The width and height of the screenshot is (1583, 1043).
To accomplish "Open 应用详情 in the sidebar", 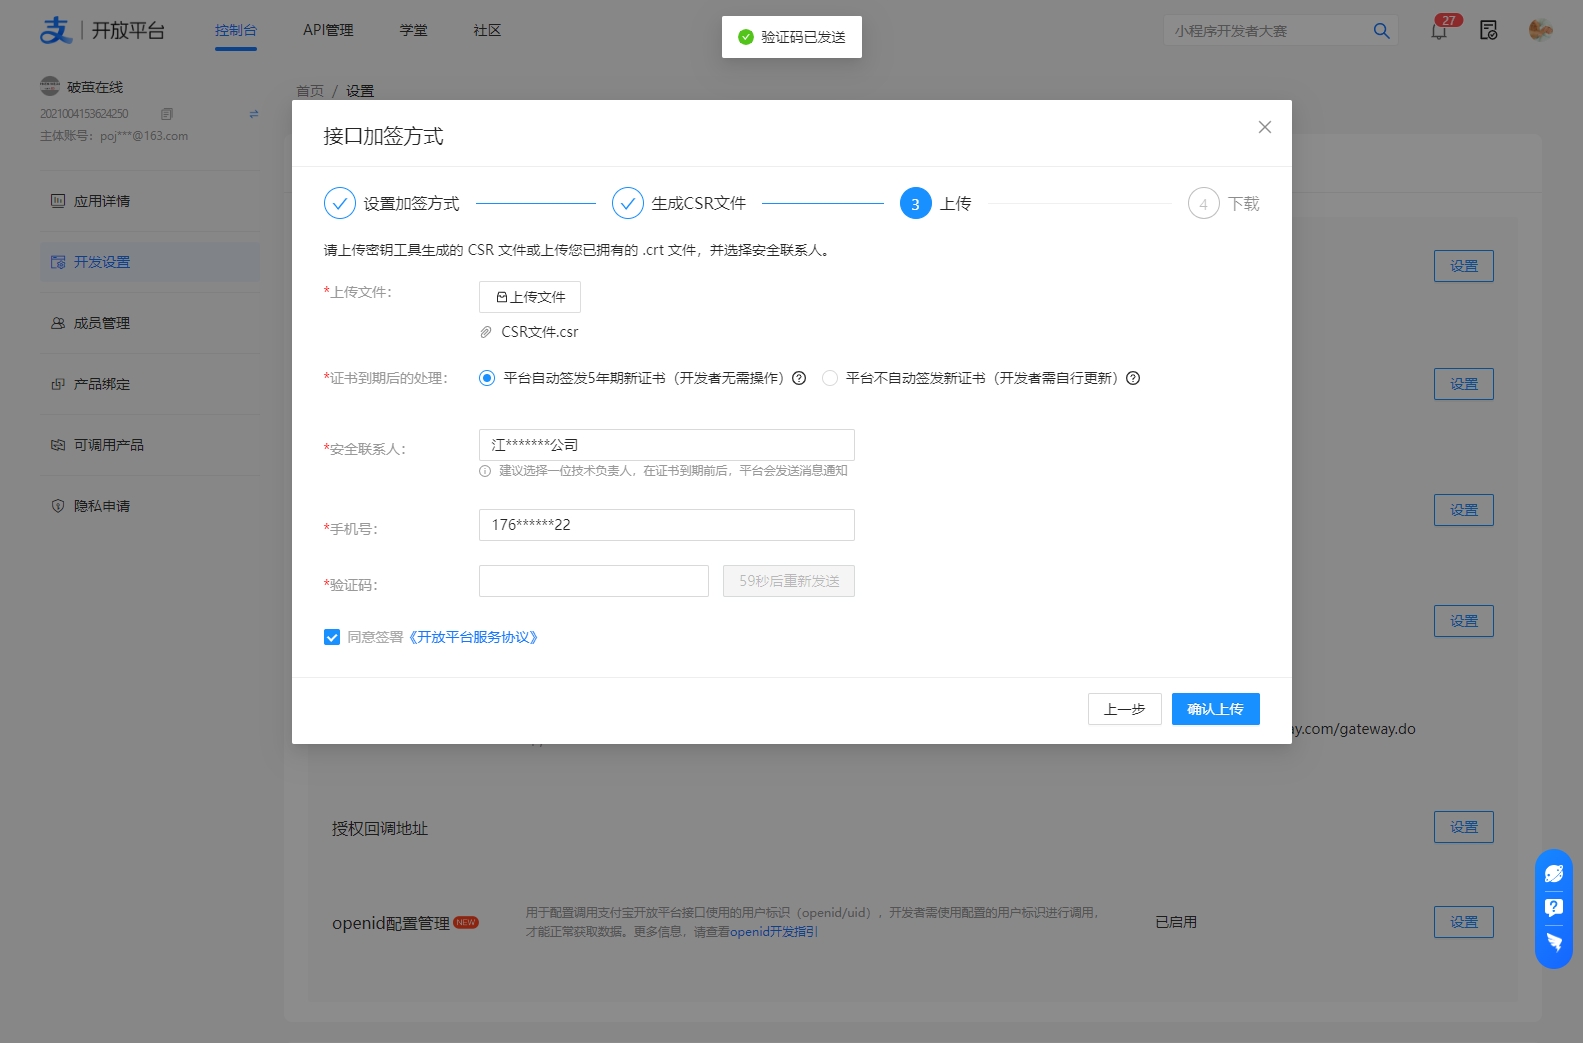I will 150,201.
